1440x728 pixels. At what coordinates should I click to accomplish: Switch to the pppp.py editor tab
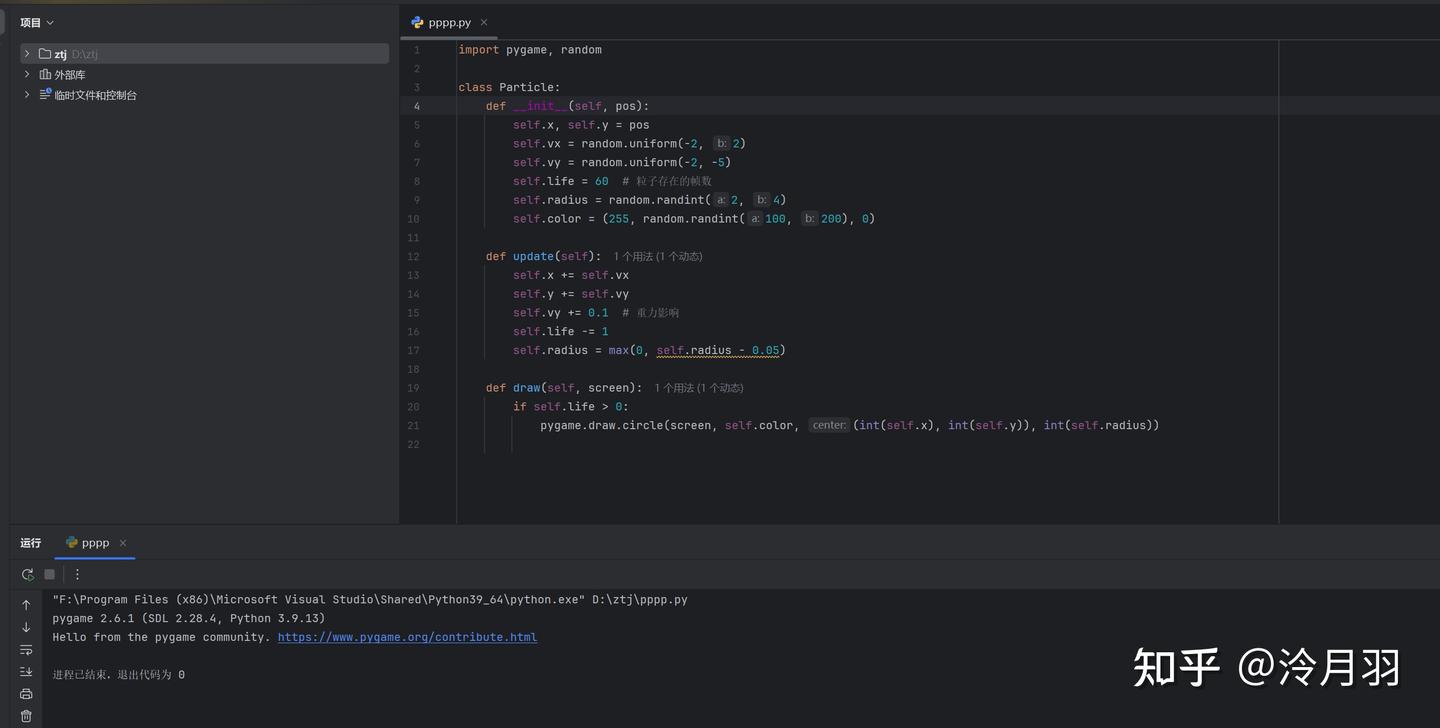449,22
